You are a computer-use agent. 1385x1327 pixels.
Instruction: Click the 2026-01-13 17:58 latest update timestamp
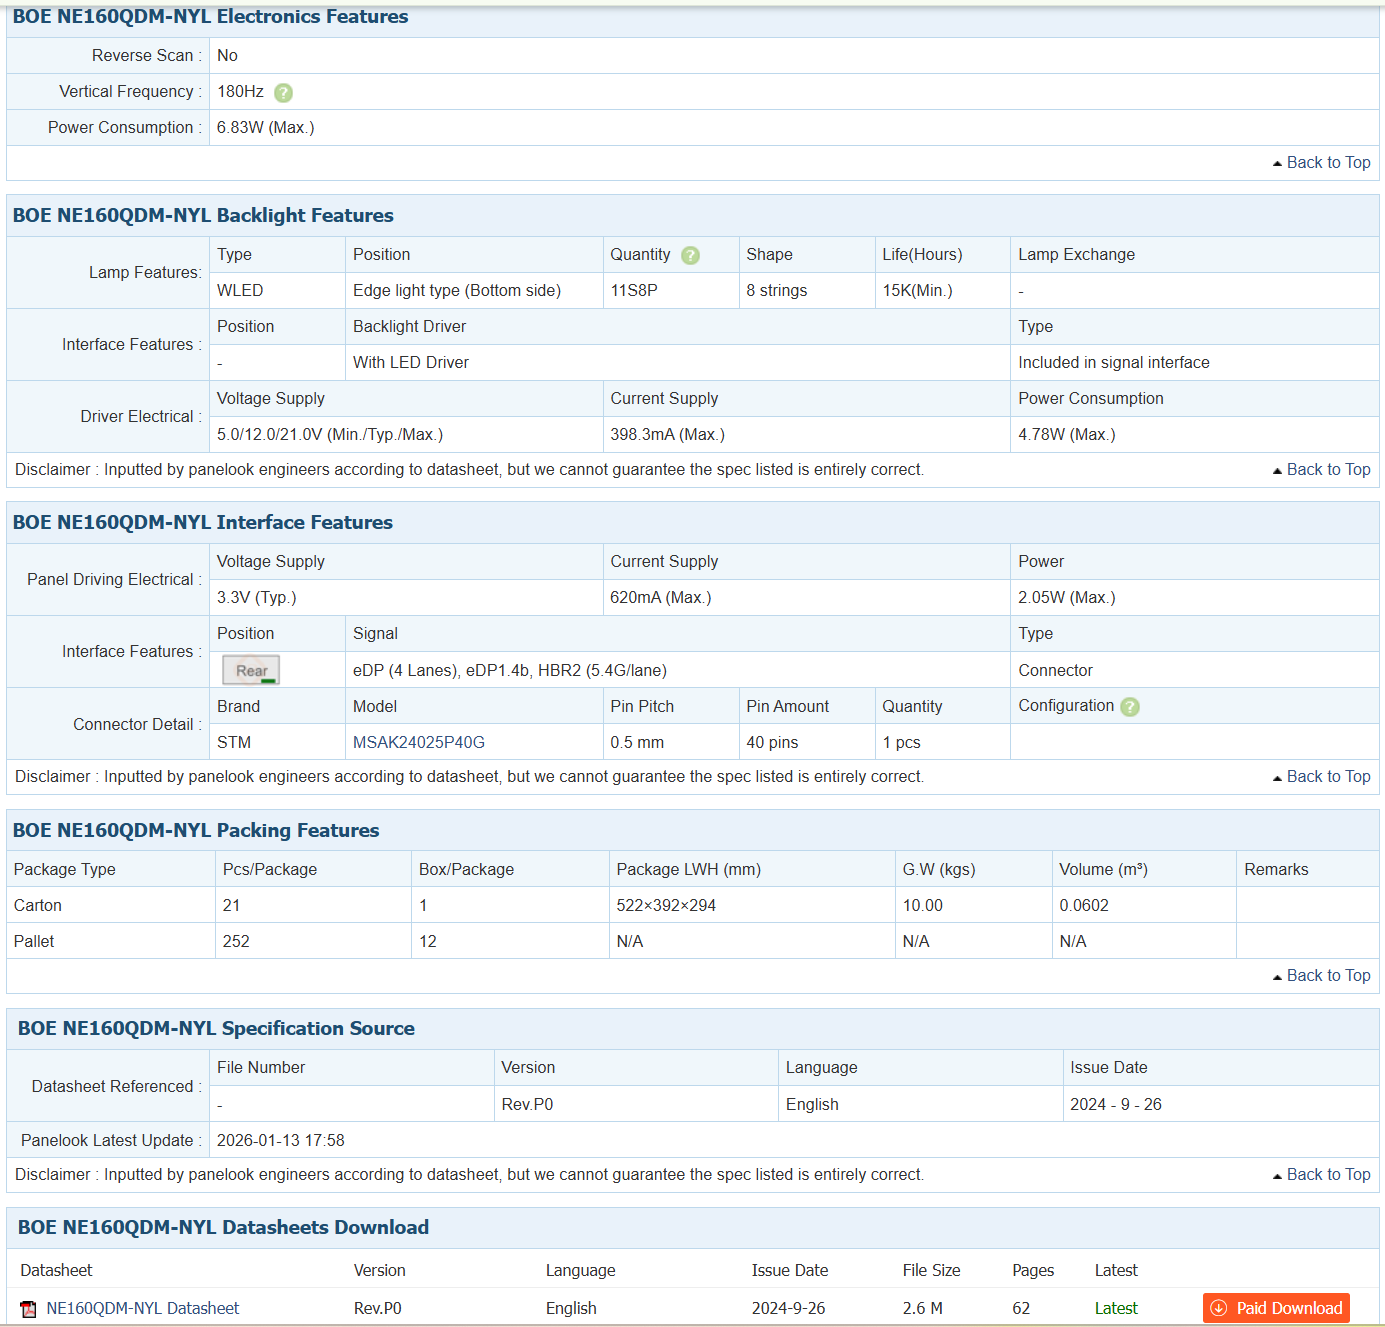pos(281,1140)
